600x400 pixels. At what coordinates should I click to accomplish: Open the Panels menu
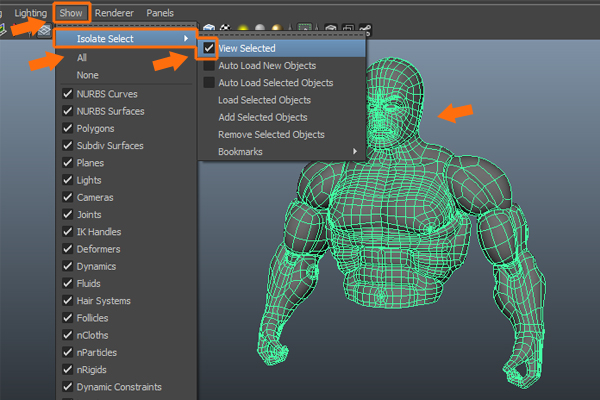click(x=159, y=13)
